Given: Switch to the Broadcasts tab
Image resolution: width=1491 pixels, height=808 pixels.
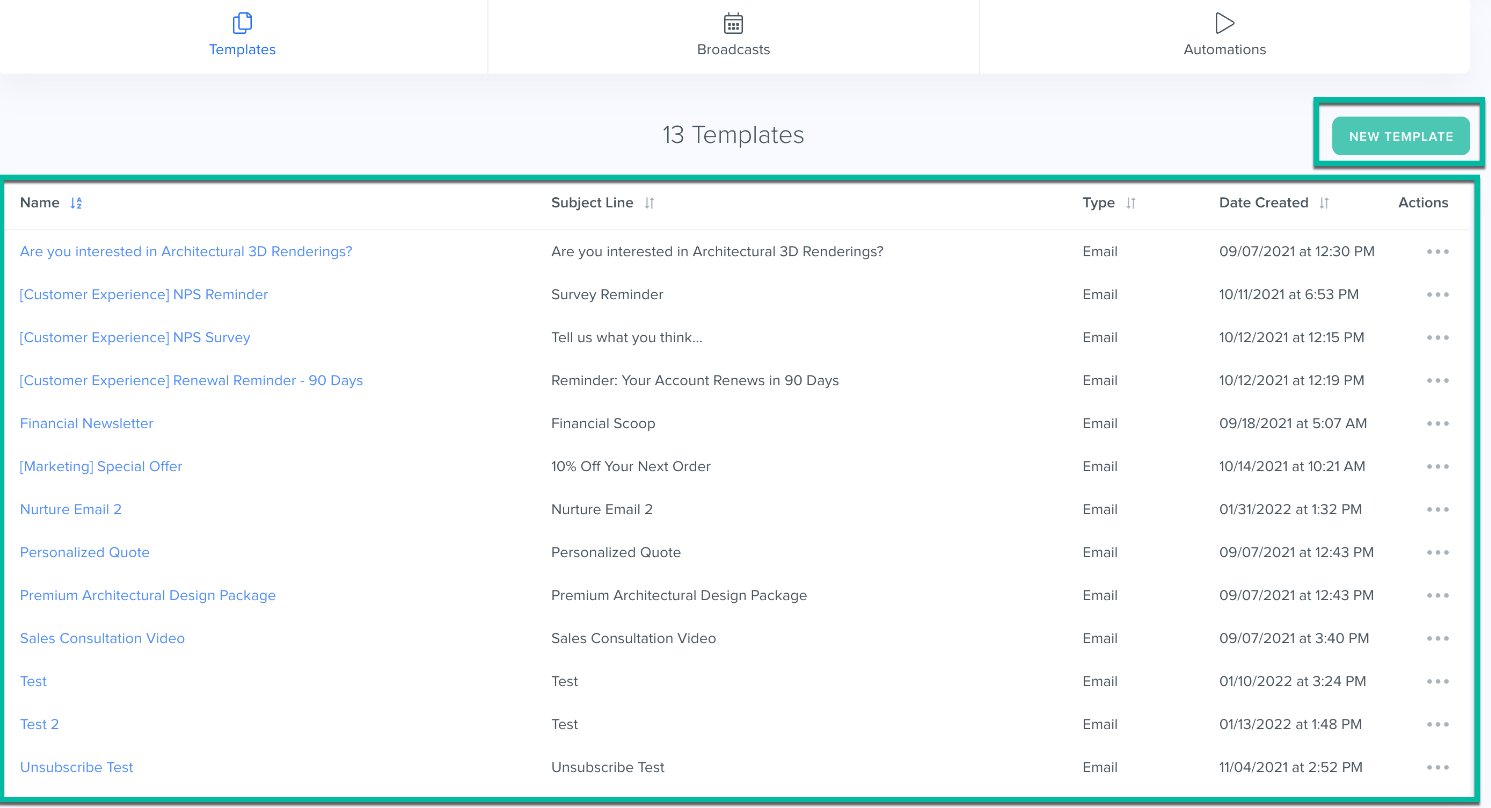Looking at the screenshot, I should pos(734,36).
